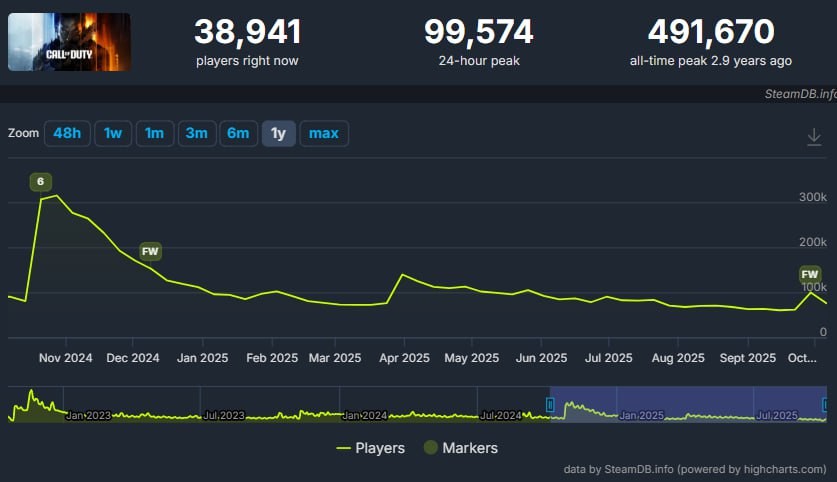Click the active 1y zoom button
Viewport: 837px width, 482px height.
coord(278,133)
